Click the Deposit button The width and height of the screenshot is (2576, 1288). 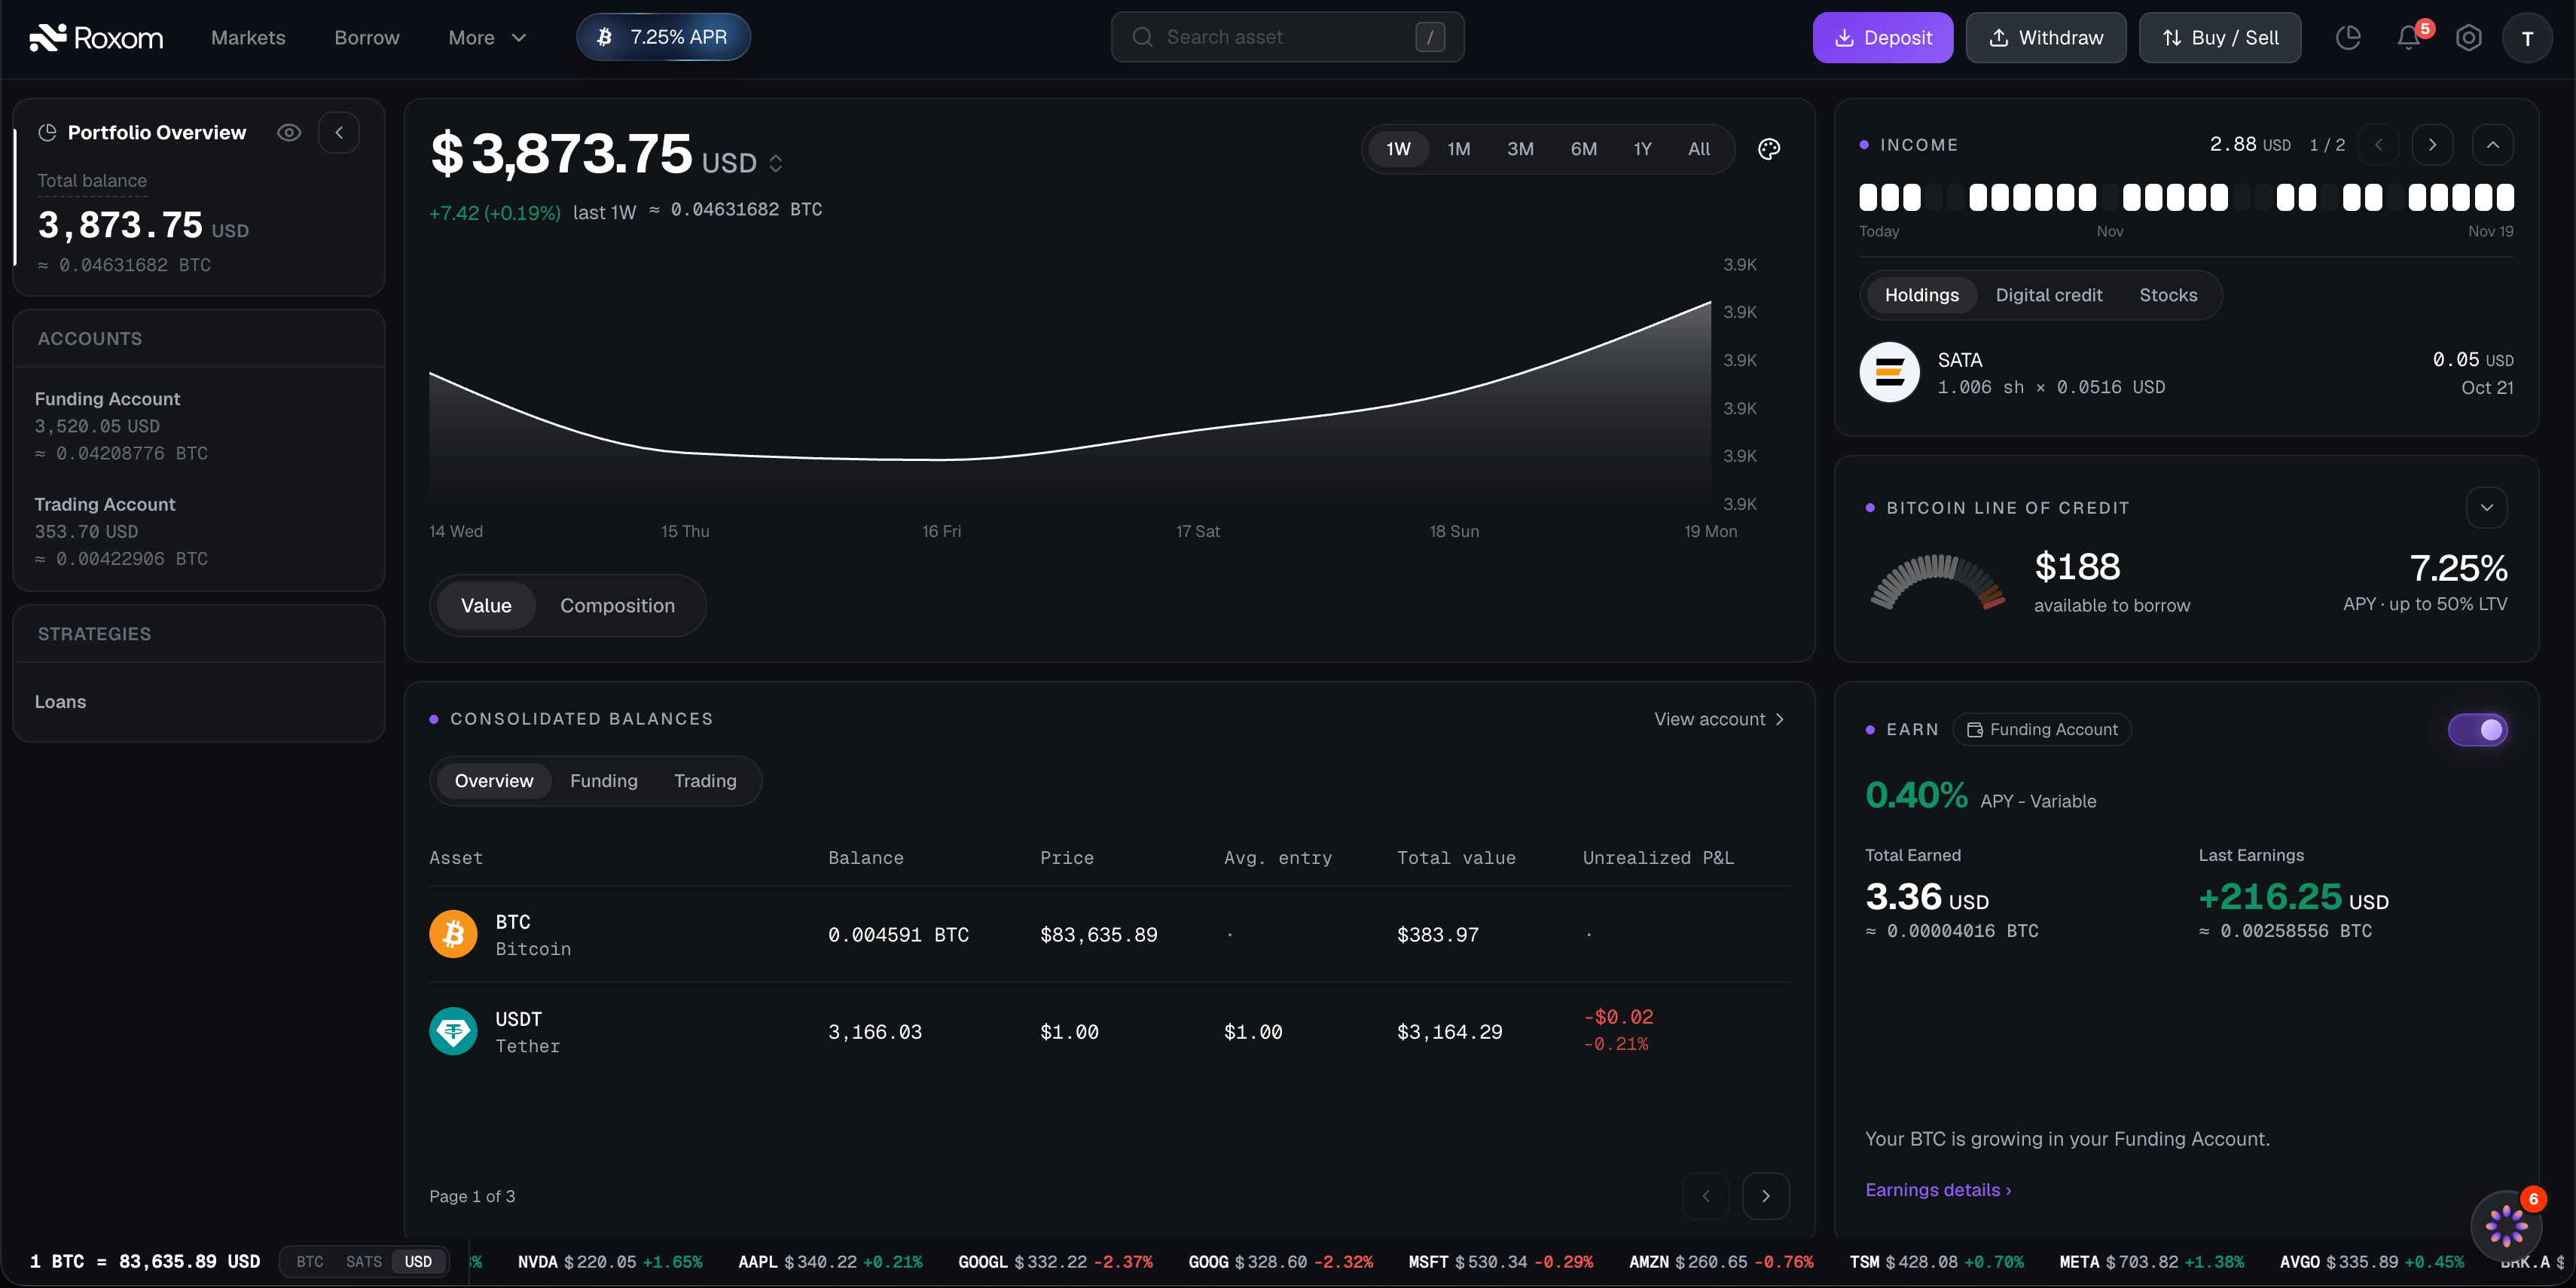1883,38
